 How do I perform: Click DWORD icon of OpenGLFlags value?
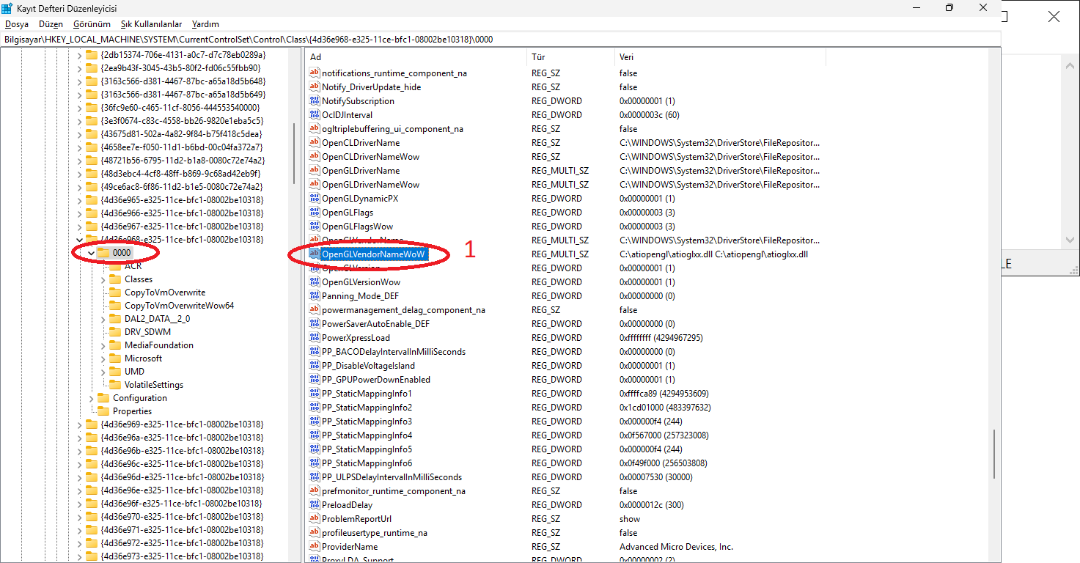[x=315, y=212]
